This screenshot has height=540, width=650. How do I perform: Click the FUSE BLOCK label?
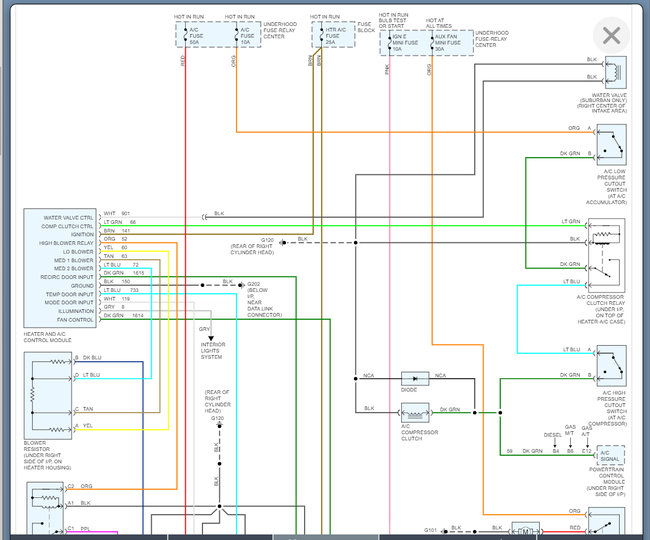[x=366, y=27]
